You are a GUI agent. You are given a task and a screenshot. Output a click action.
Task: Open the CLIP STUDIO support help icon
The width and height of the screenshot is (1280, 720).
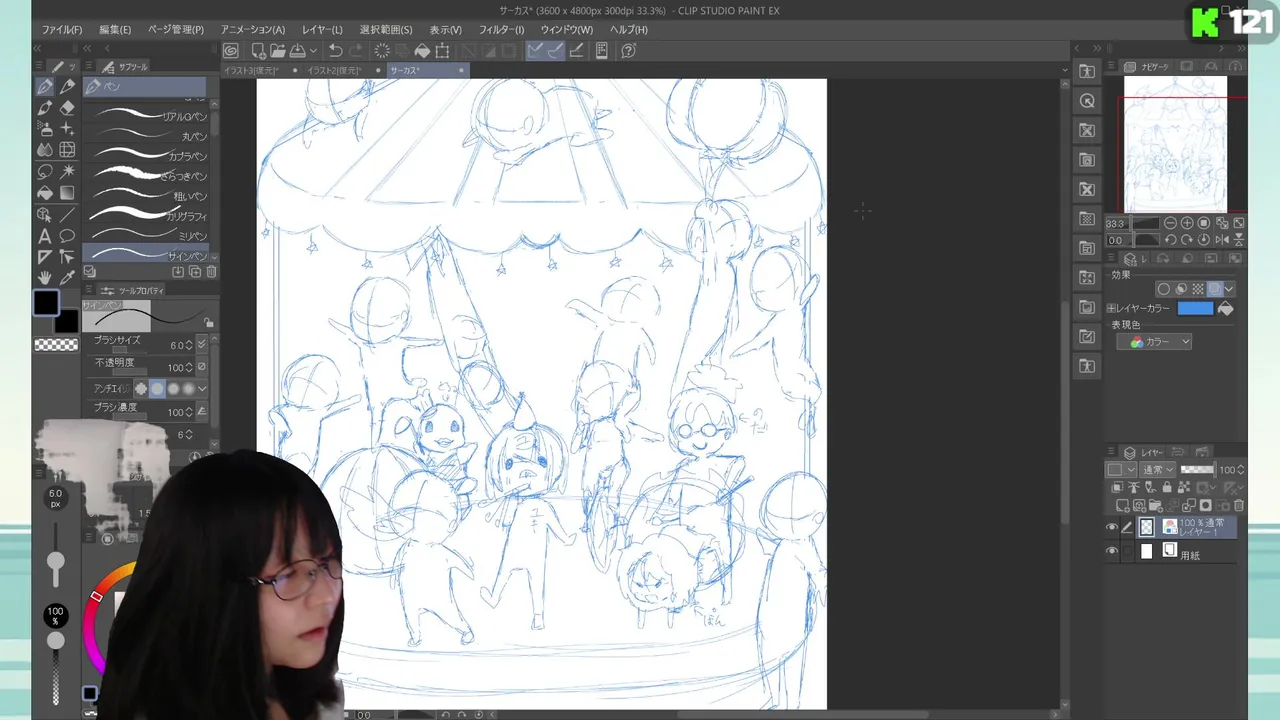tap(628, 51)
